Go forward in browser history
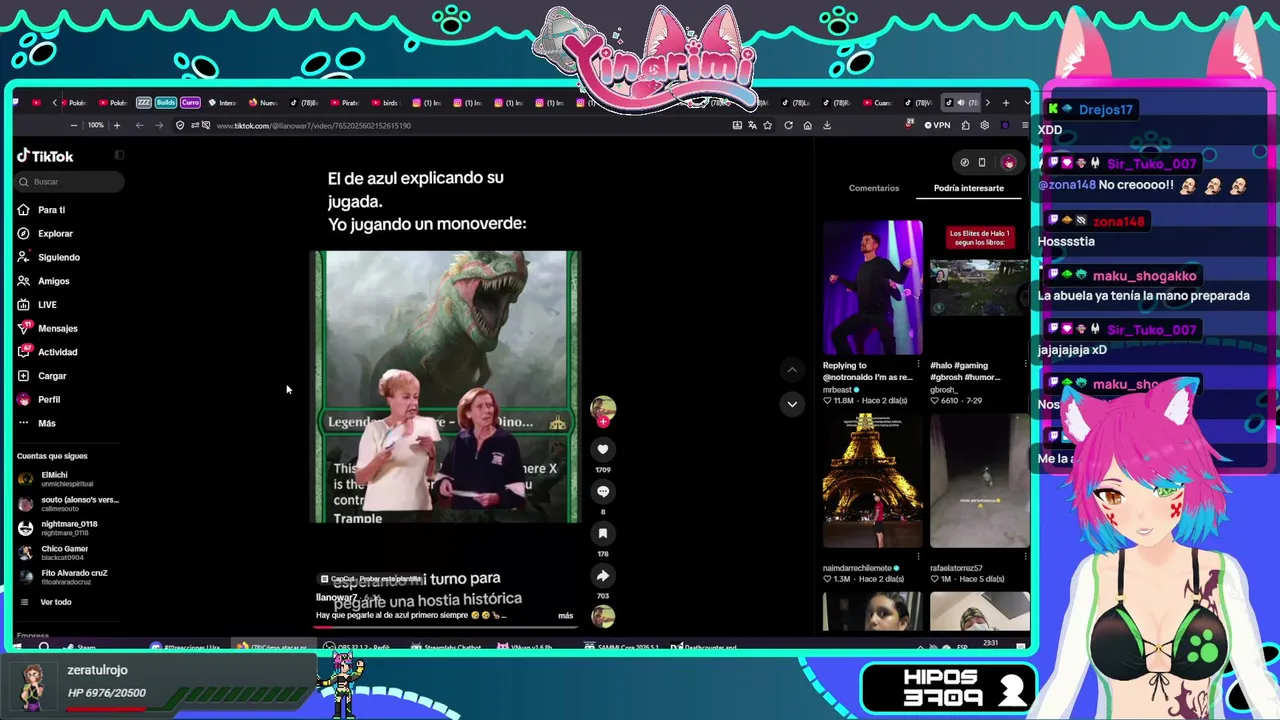This screenshot has height=720, width=1280. [157, 125]
